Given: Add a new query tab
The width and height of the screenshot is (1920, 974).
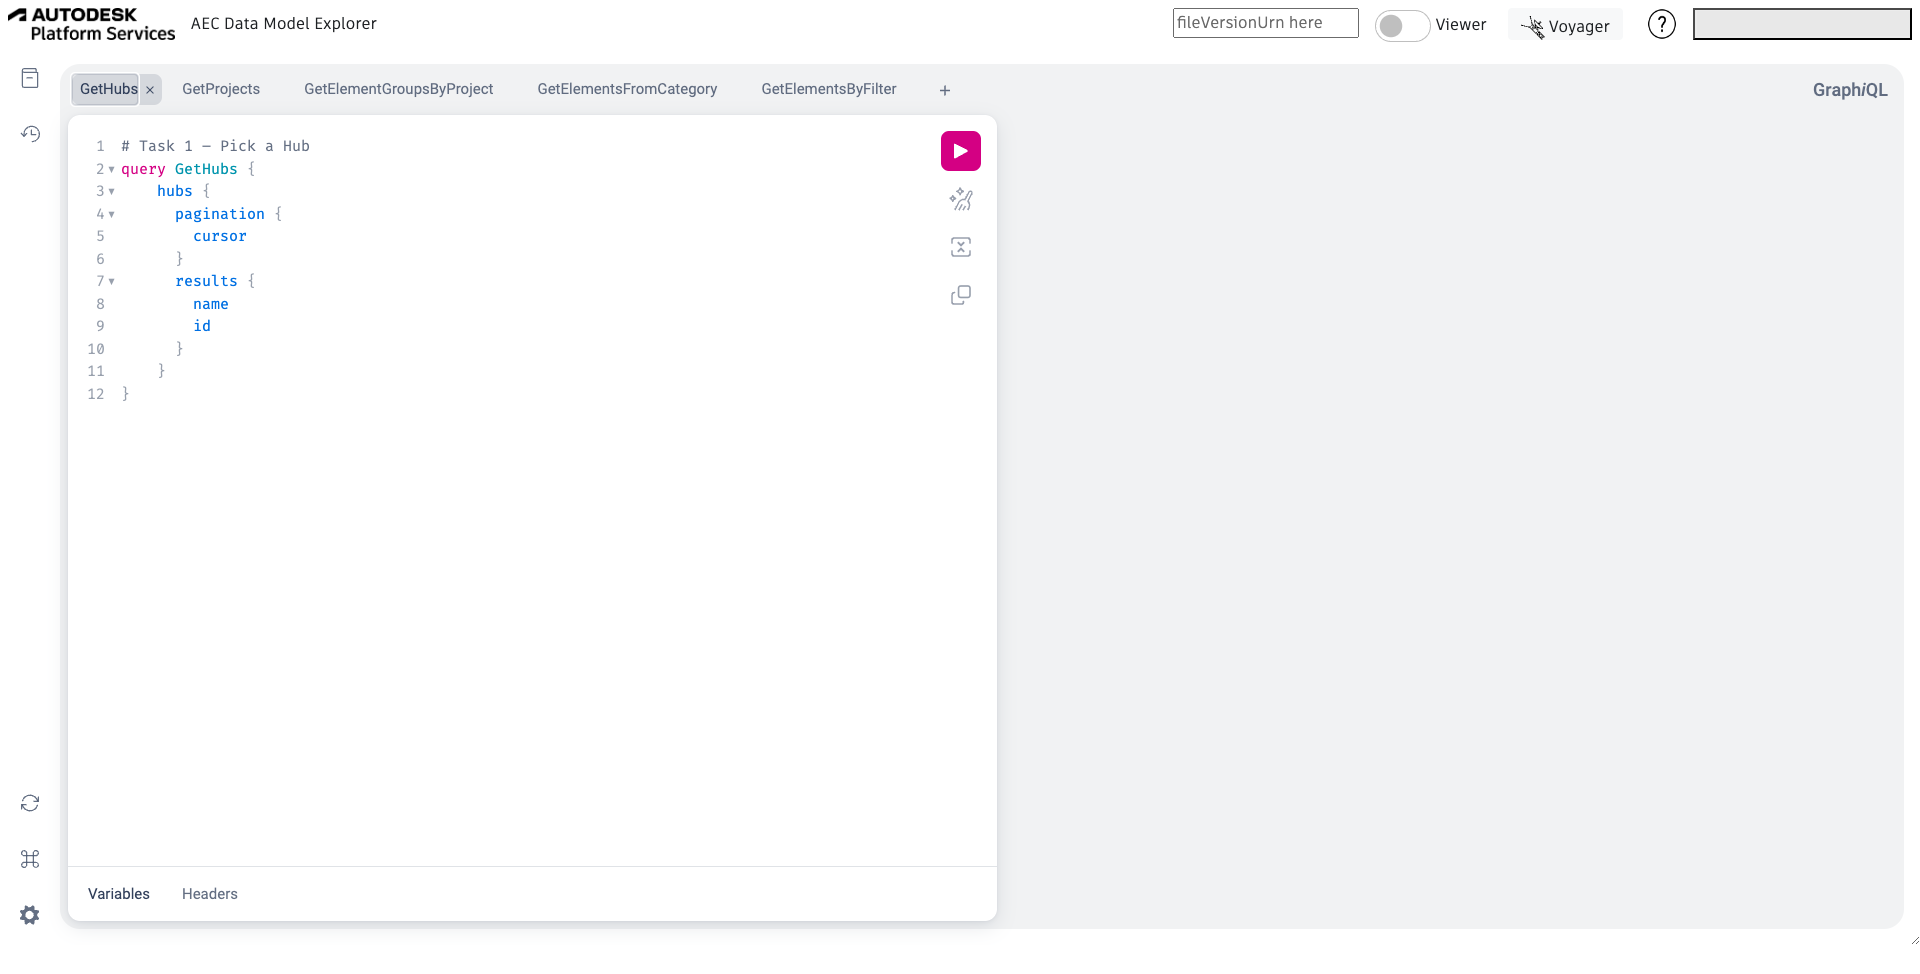Looking at the screenshot, I should point(944,90).
